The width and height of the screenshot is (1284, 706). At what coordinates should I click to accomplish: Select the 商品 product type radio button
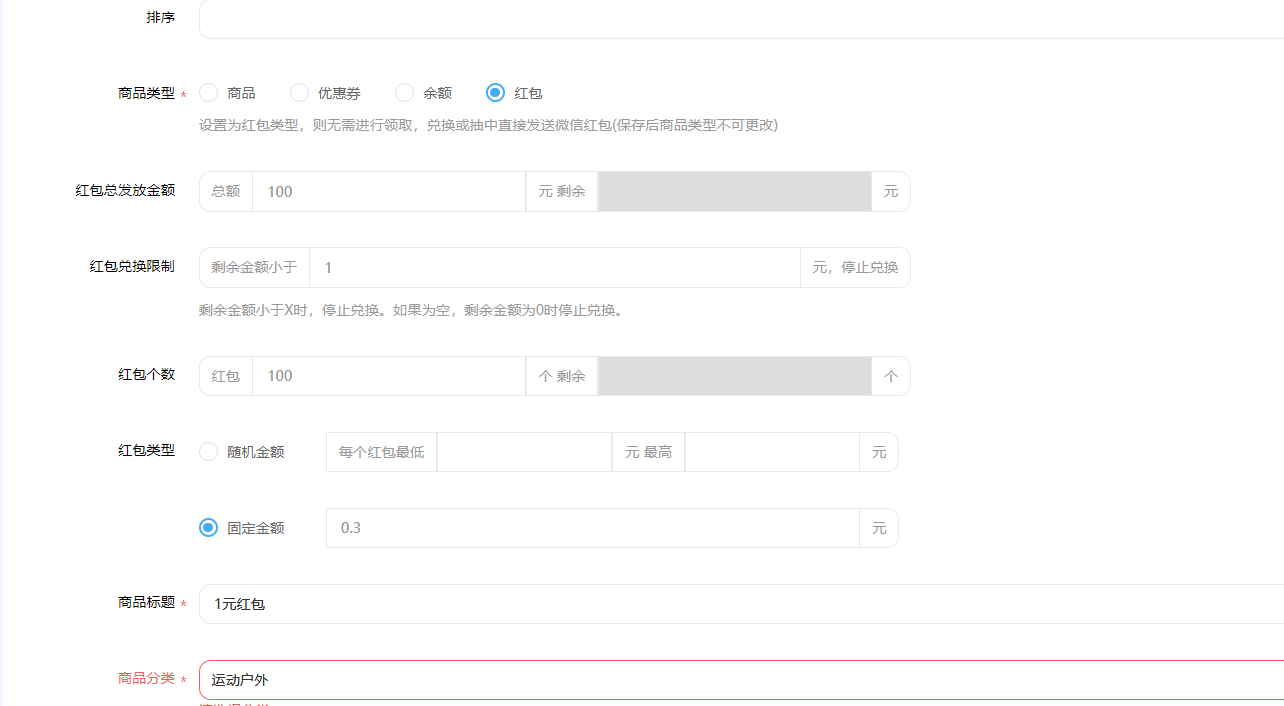(208, 92)
